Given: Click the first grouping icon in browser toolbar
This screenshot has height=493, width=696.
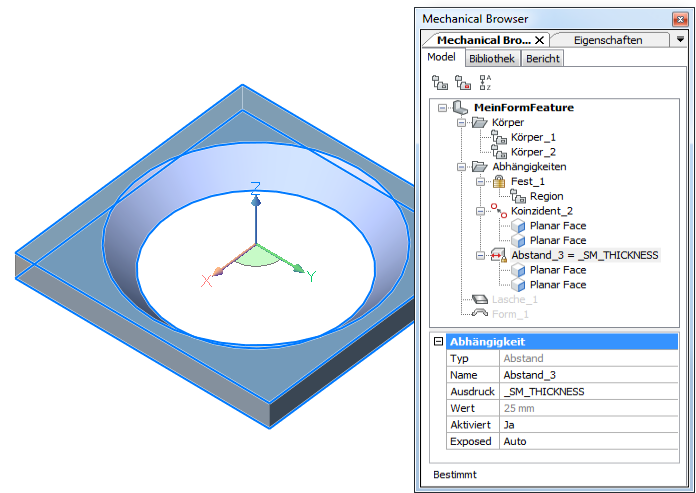Looking at the screenshot, I should [x=439, y=83].
